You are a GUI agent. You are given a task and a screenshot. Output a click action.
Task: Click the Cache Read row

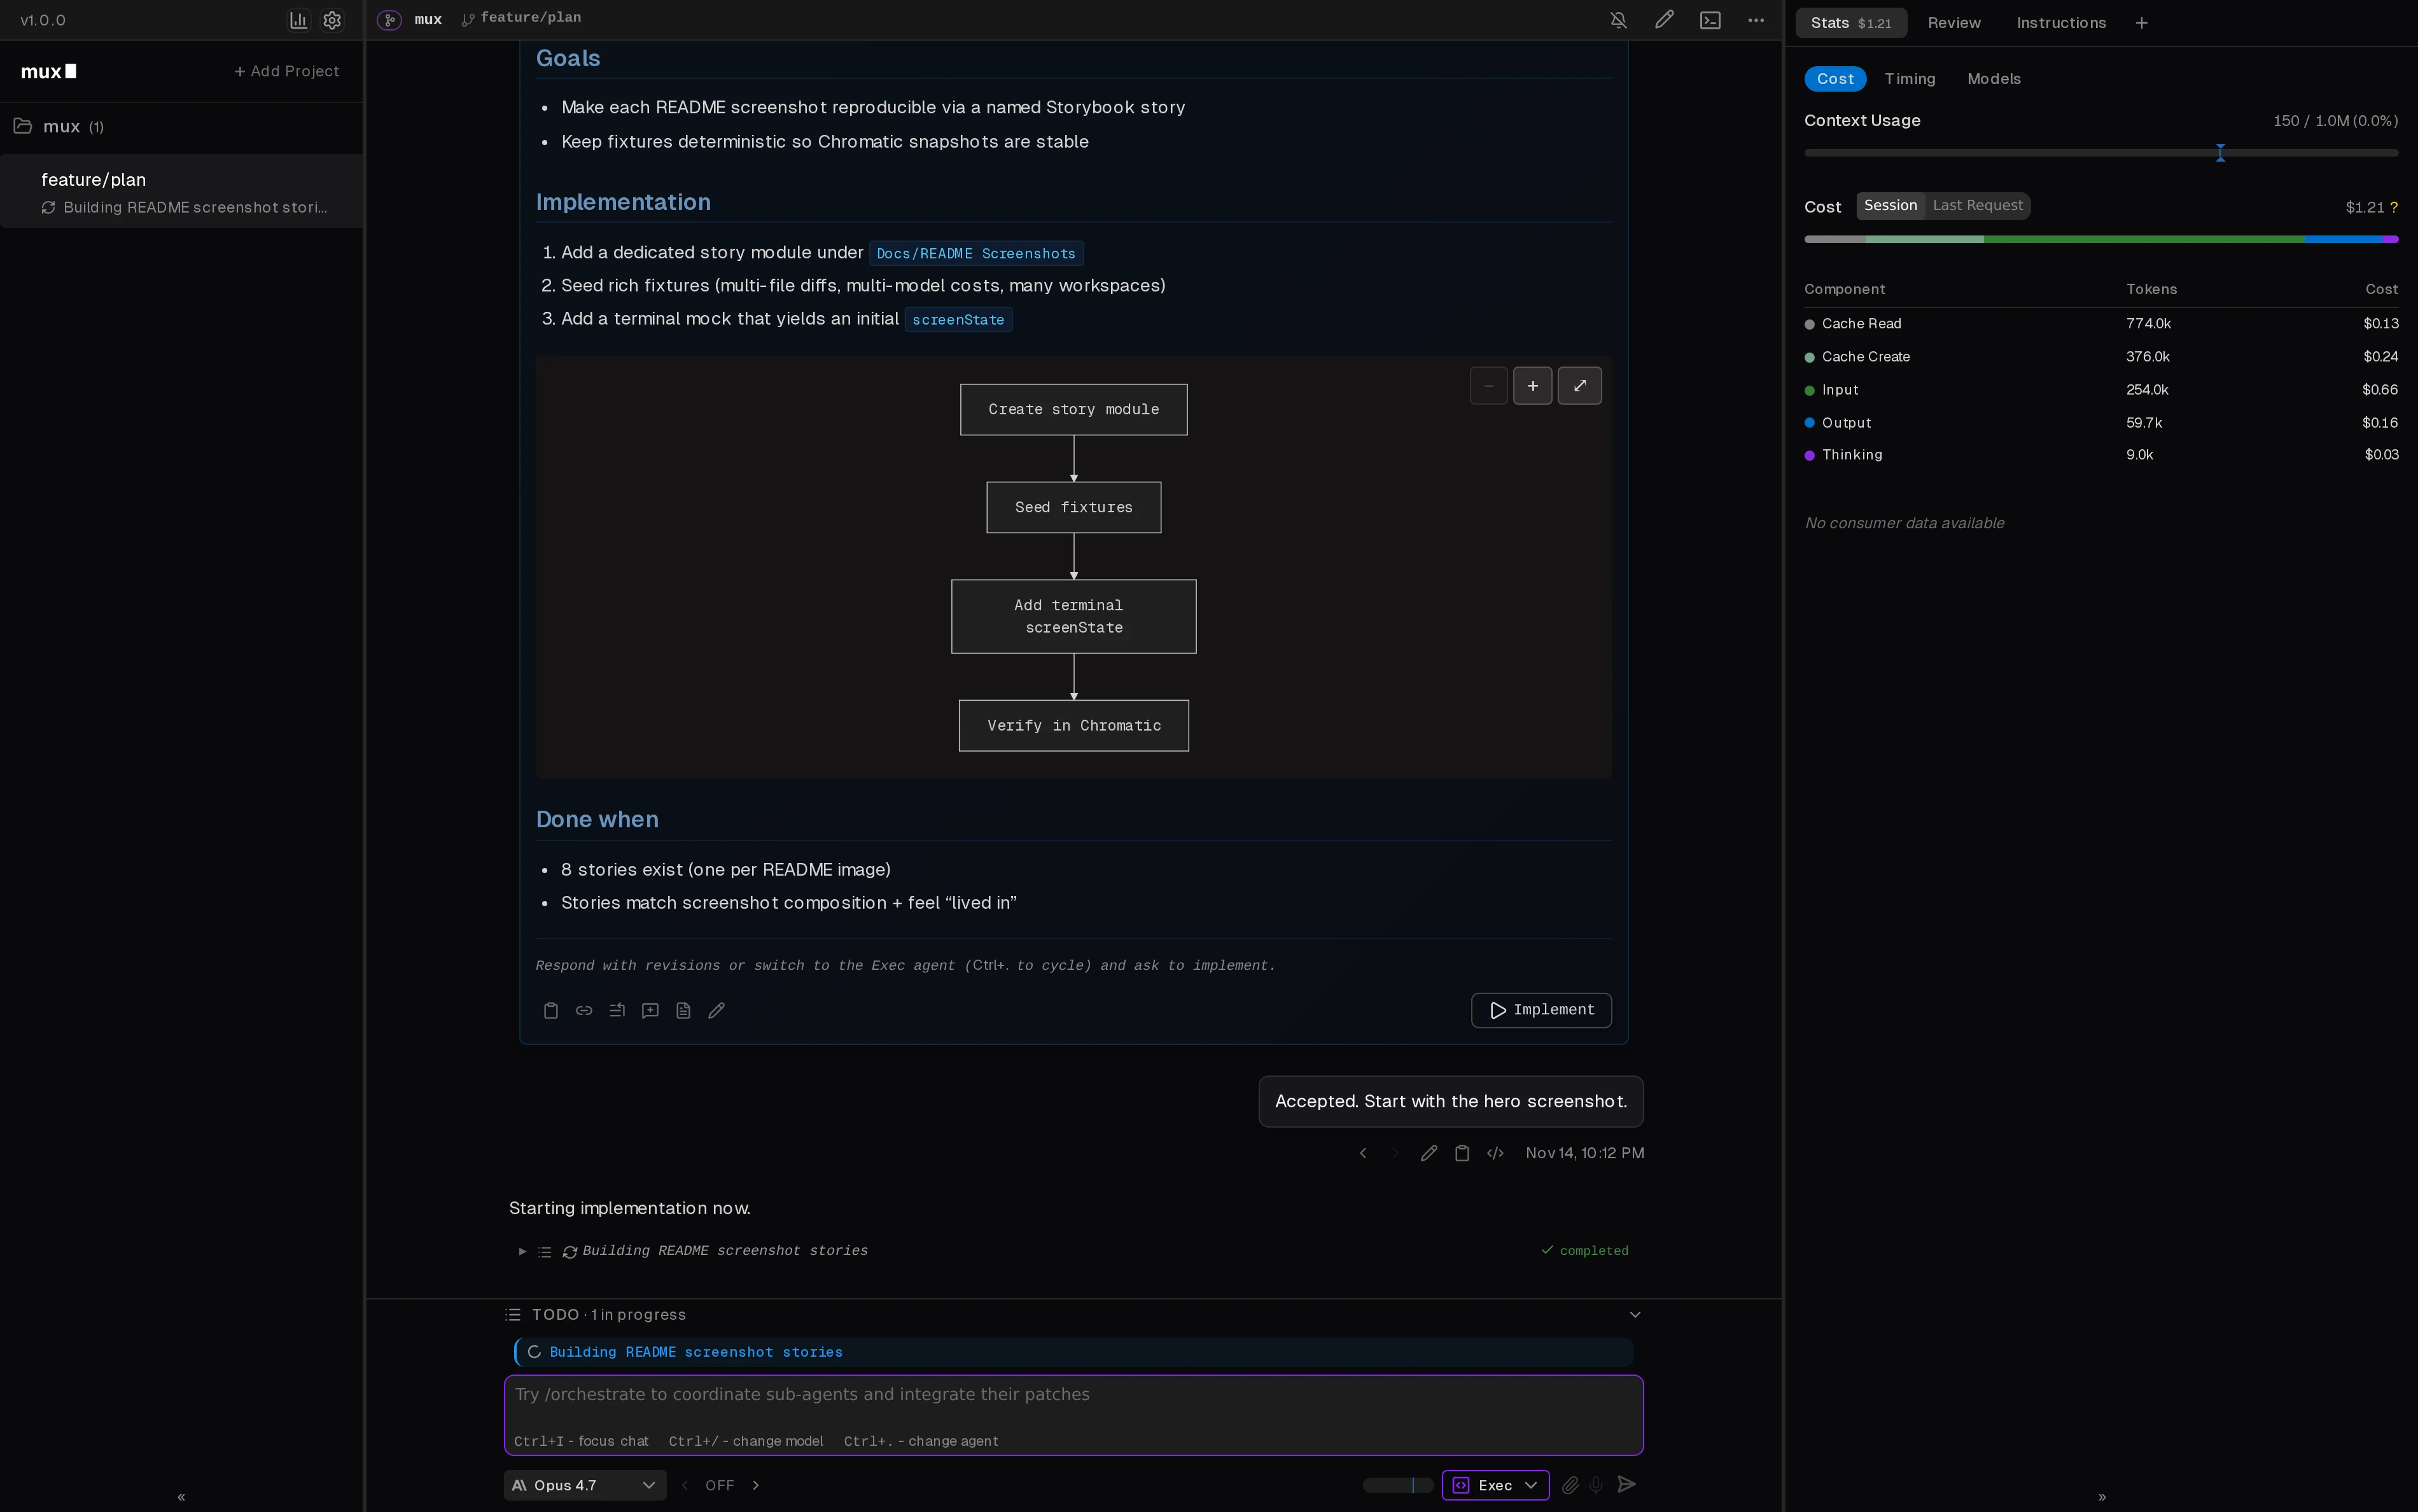point(2101,324)
